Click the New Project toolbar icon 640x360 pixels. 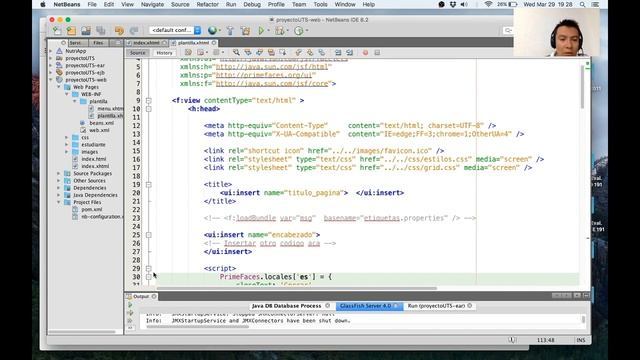(71, 31)
